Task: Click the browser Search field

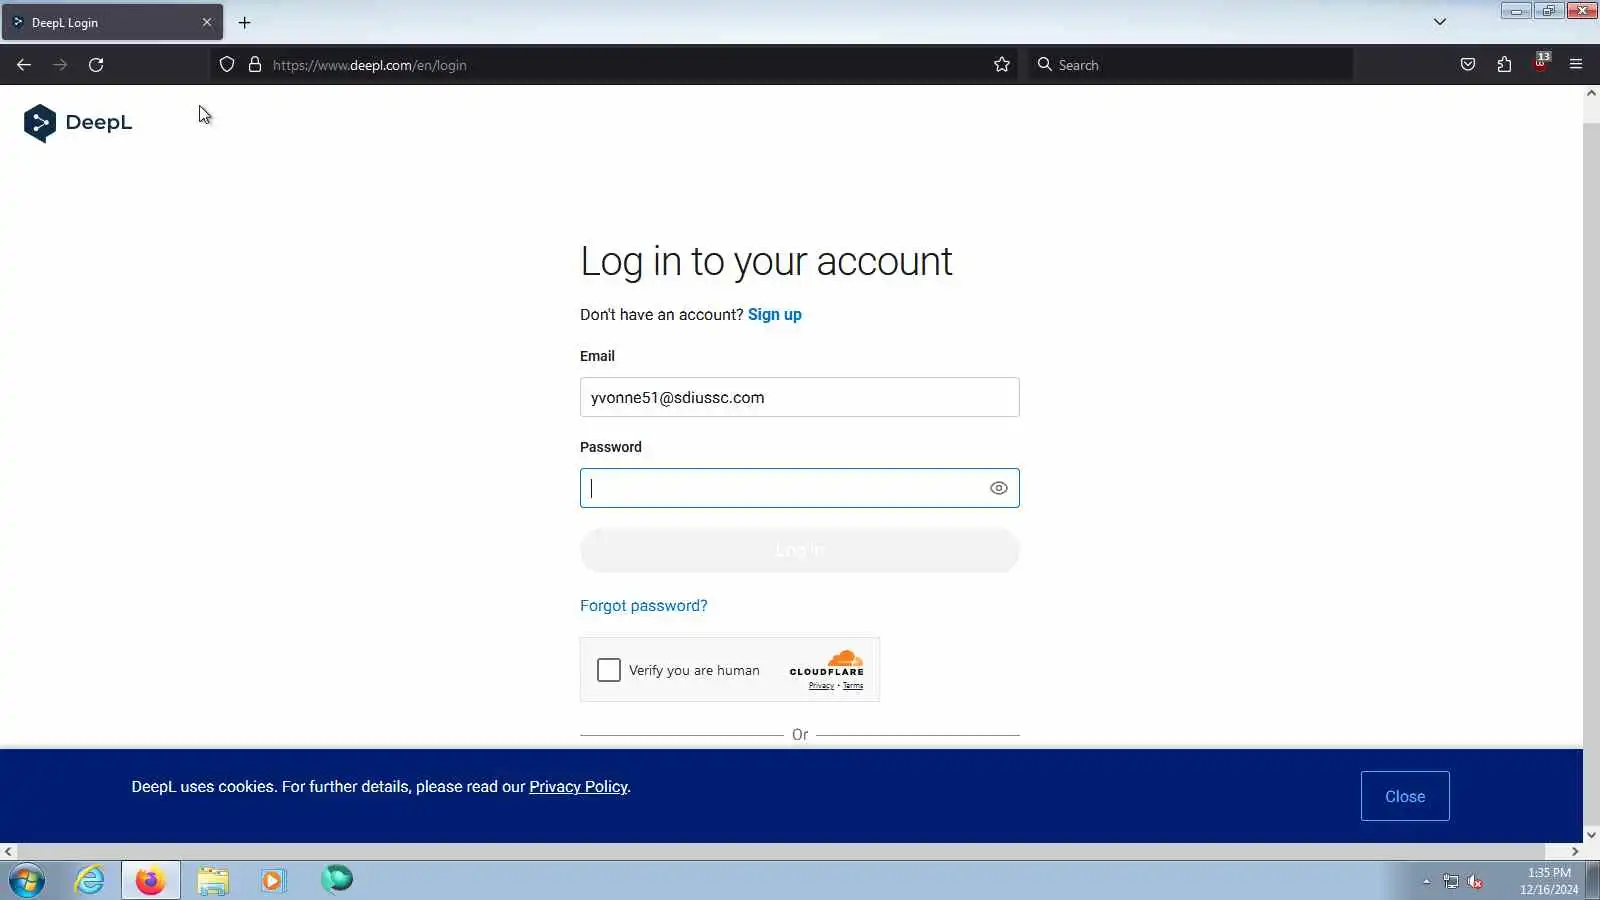Action: coord(1190,65)
